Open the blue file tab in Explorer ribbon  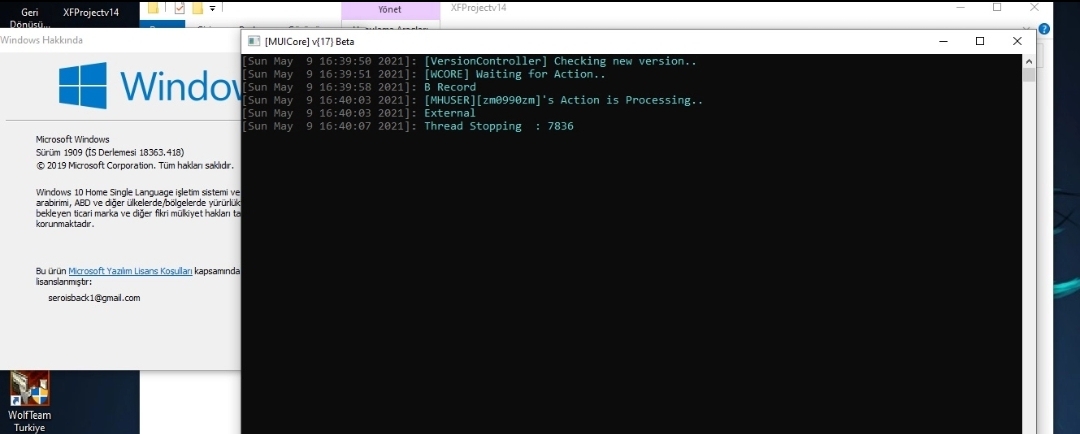click(x=163, y=25)
